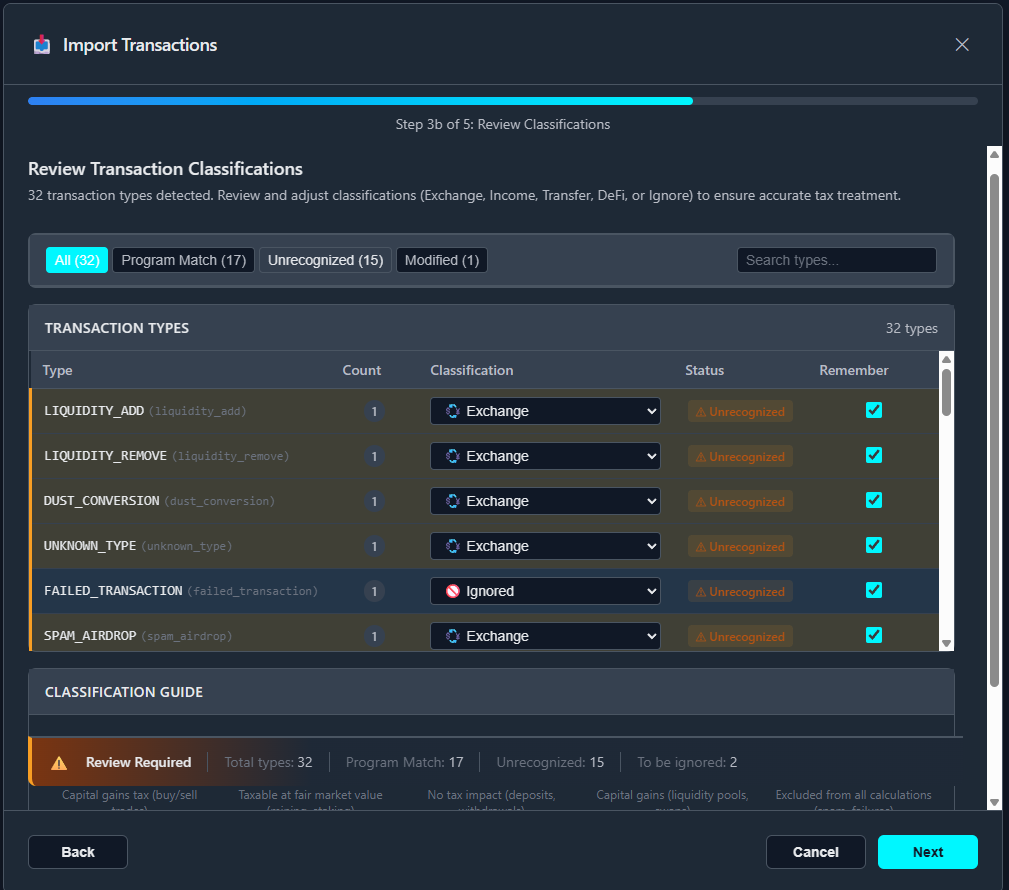The image size is (1009, 890).
Task: Click the dialog scroll-up arrow
Action: (x=994, y=154)
